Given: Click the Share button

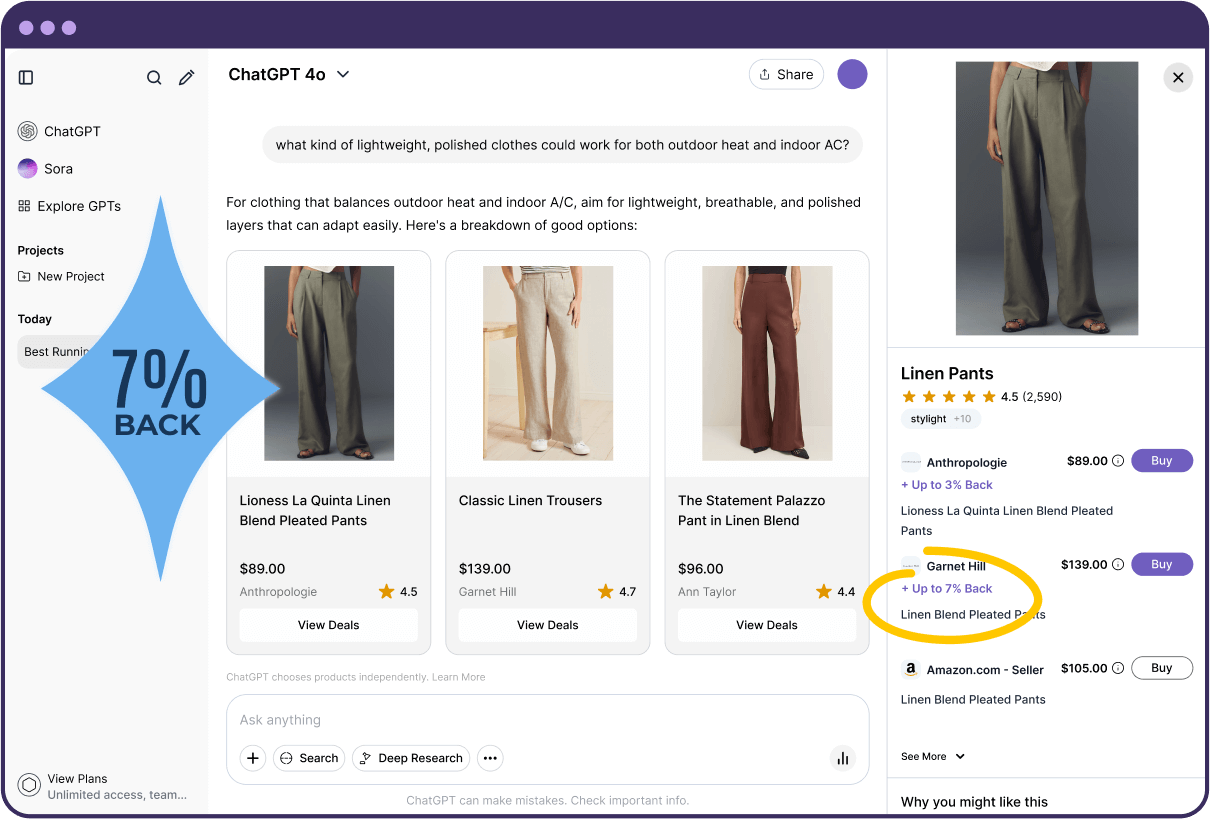Looking at the screenshot, I should pos(786,74).
